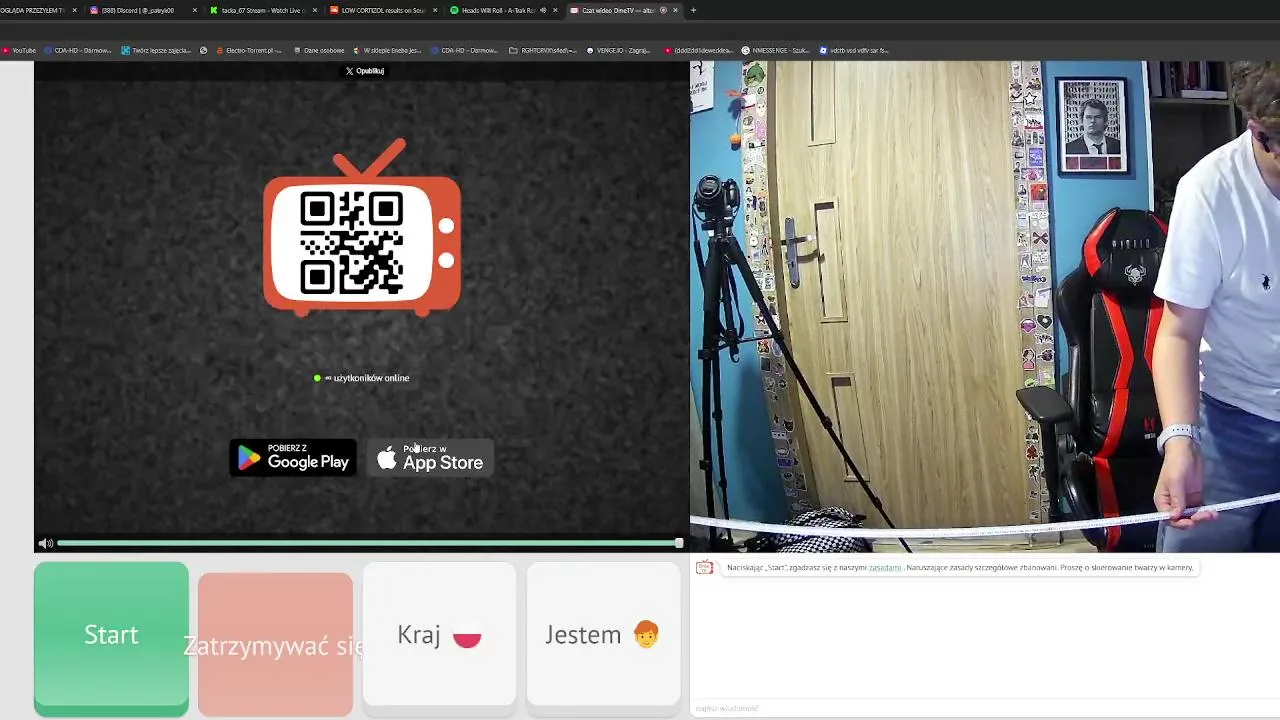Close the Czat wideo OmeTV tab

tap(675, 10)
